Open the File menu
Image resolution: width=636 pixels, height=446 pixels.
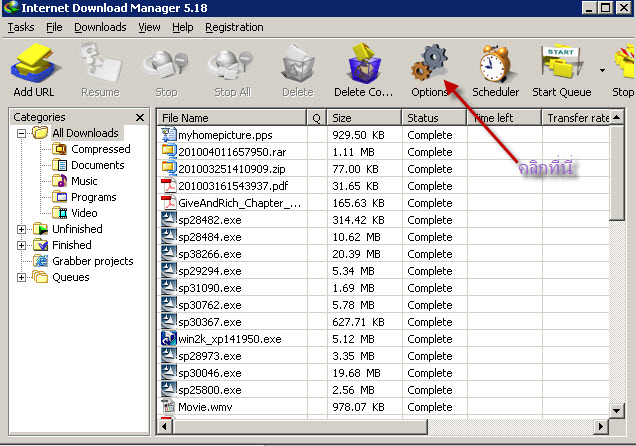tap(54, 27)
